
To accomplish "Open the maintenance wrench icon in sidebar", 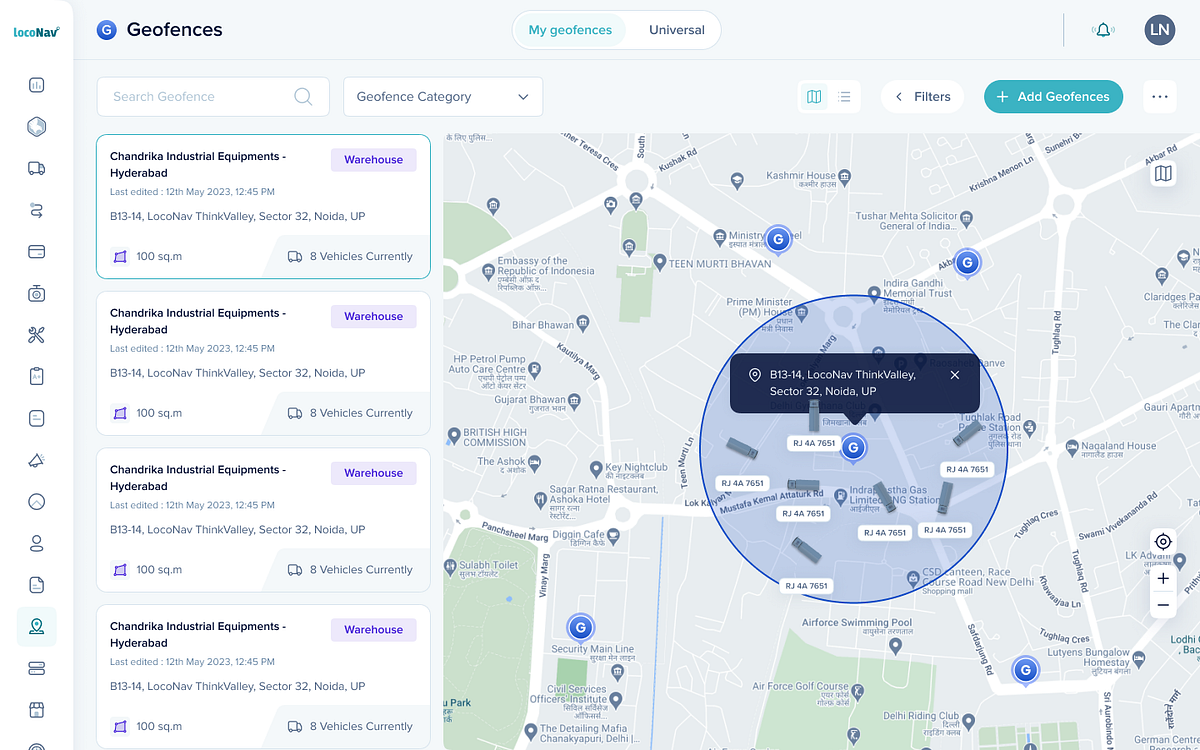I will tap(36, 334).
